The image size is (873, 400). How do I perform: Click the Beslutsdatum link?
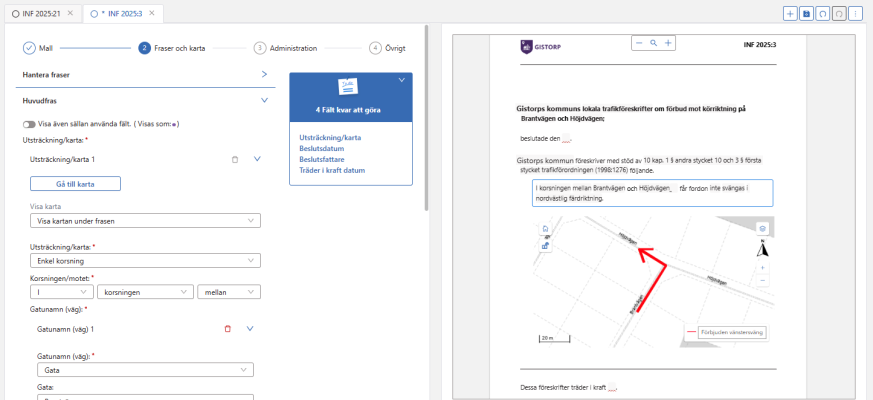pyautogui.click(x=323, y=147)
